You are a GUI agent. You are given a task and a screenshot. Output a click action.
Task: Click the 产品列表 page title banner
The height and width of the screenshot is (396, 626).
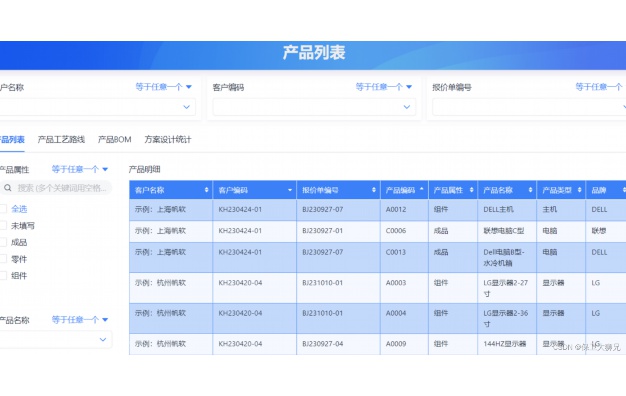[x=313, y=55]
